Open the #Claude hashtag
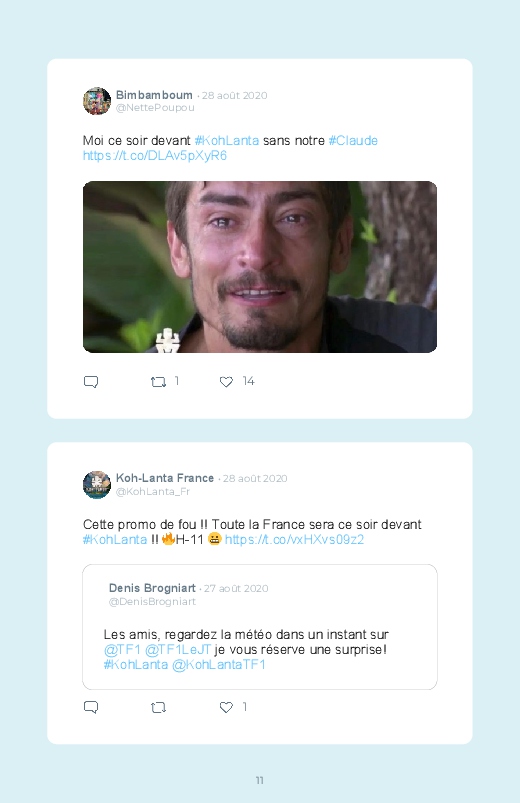 [x=353, y=141]
